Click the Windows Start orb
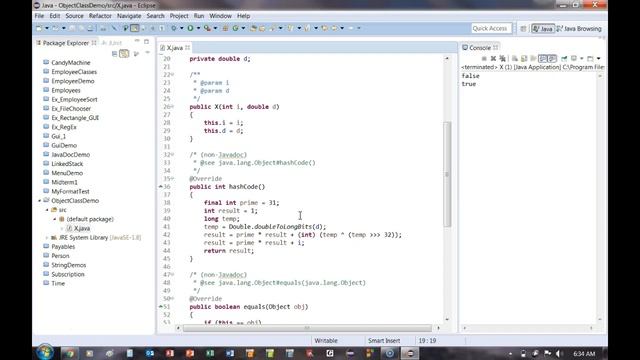The image size is (640, 360). pos(45,352)
